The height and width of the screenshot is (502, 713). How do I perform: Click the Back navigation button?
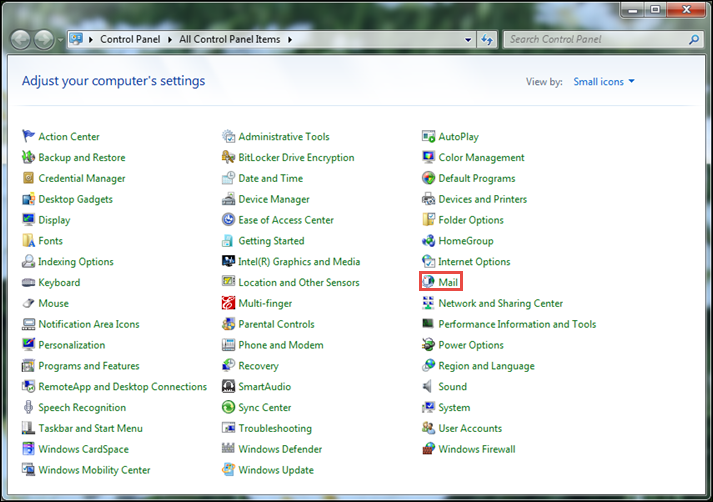coord(20,40)
